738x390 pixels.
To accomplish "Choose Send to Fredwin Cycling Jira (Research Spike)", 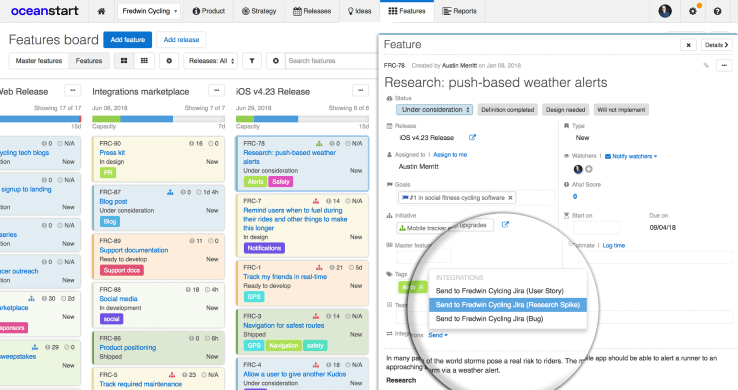I will [x=508, y=305].
